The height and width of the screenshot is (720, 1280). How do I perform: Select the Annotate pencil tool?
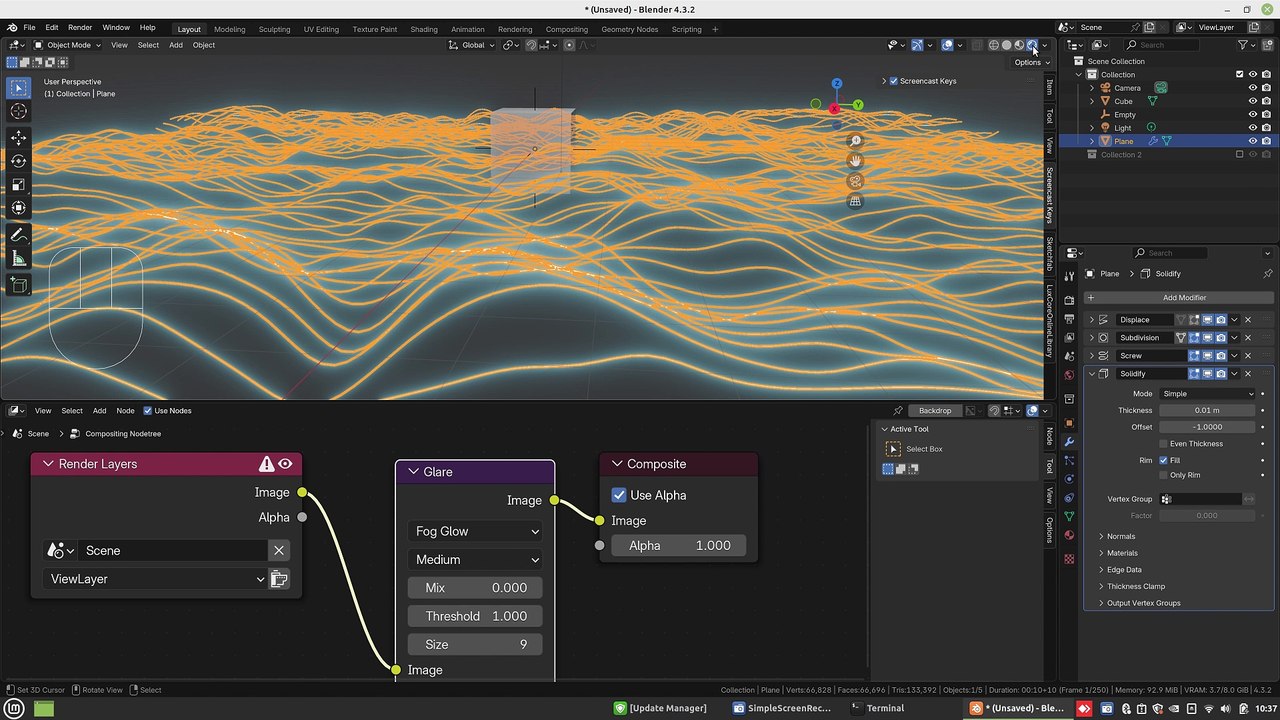(x=18, y=235)
